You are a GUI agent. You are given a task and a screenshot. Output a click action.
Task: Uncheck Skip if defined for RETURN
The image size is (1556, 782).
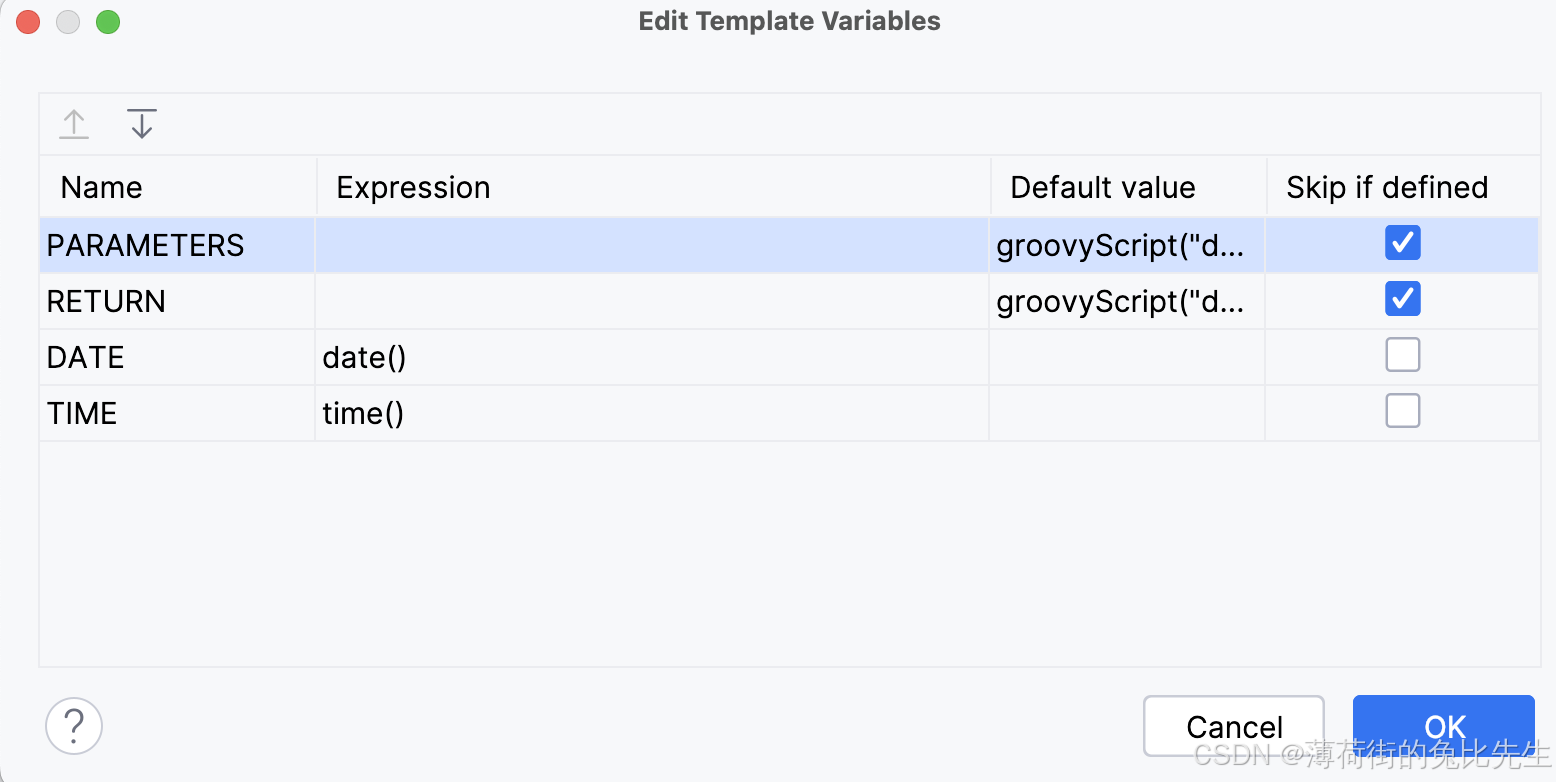pyautogui.click(x=1402, y=299)
